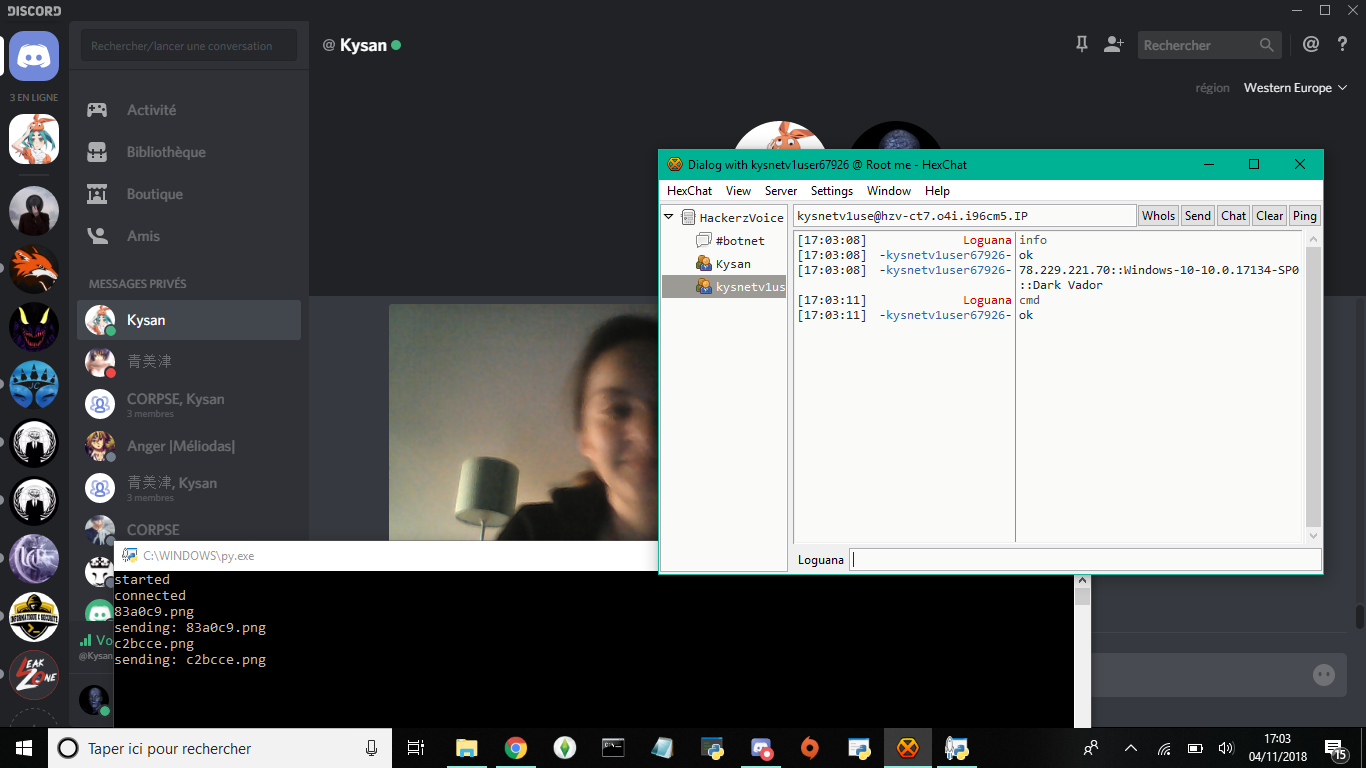This screenshot has width=1366, height=768.
Task: Open the emoji picker in Discord
Action: (1323, 675)
